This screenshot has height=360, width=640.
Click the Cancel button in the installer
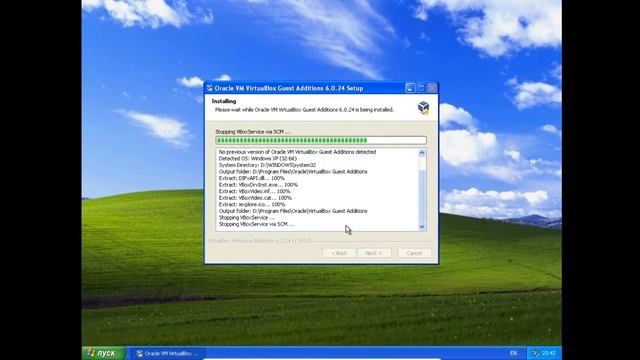(414, 253)
